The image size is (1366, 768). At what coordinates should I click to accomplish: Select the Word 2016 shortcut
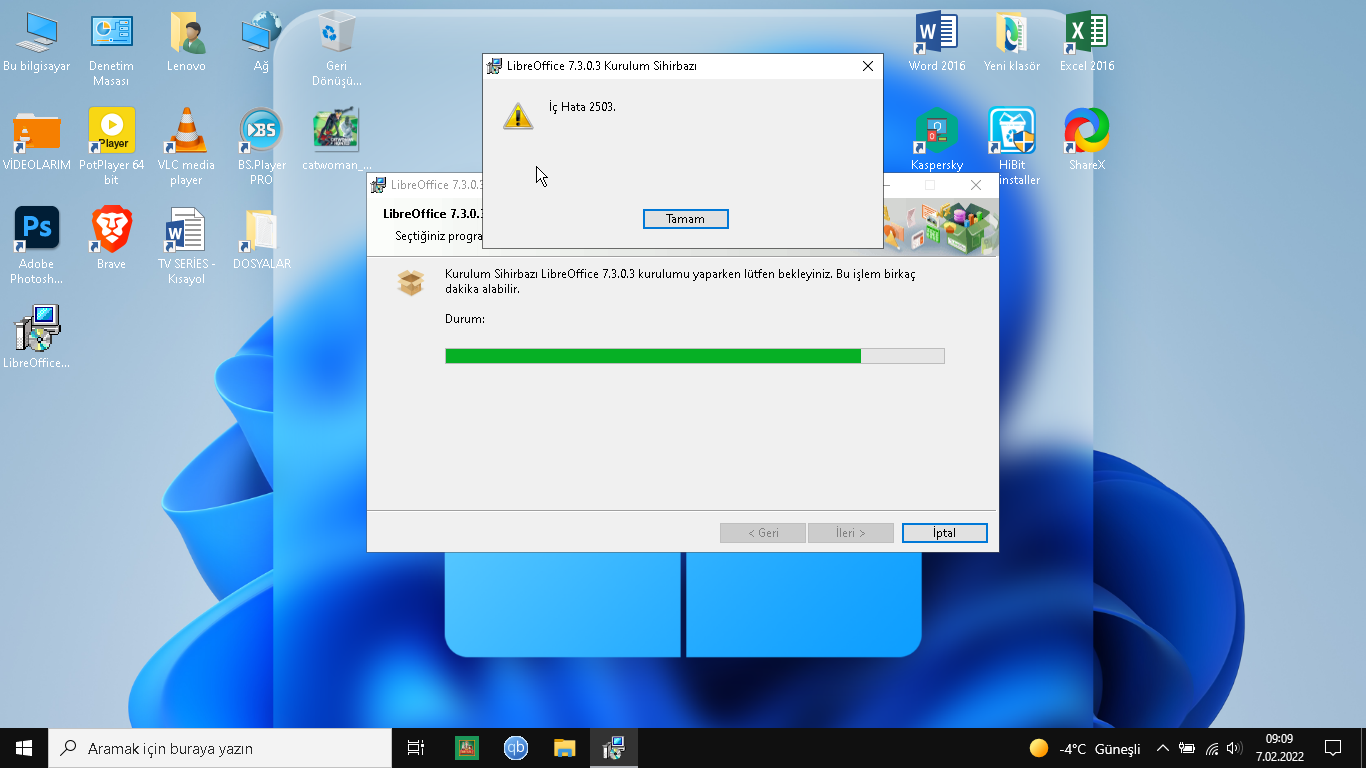[937, 44]
